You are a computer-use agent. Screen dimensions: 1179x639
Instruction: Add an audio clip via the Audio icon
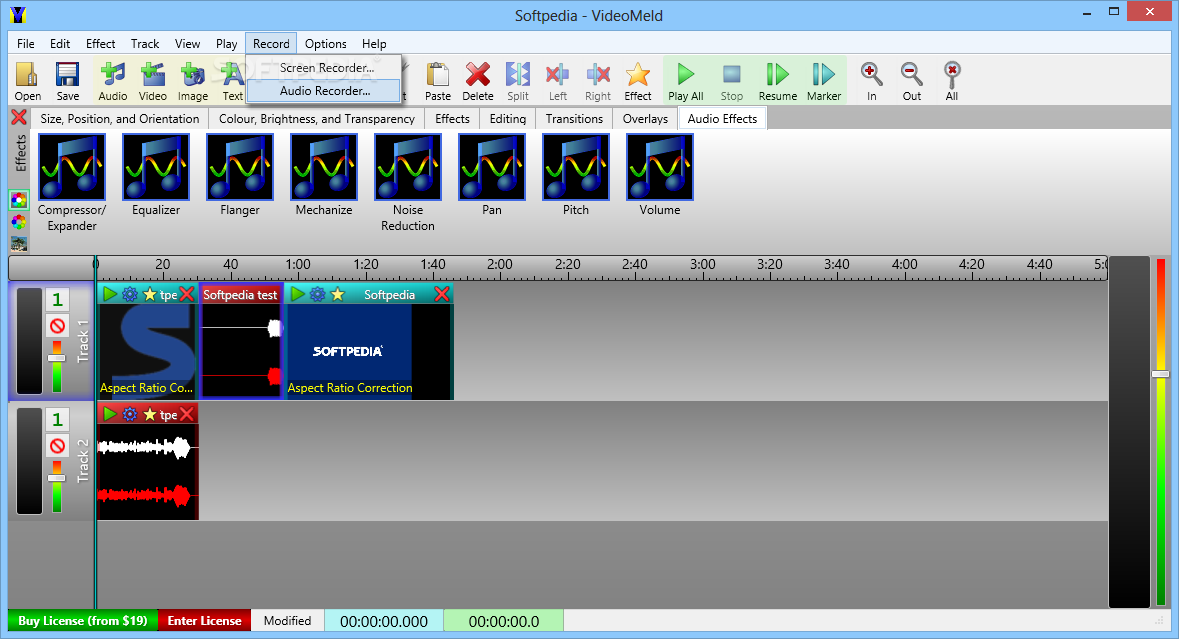pos(113,81)
